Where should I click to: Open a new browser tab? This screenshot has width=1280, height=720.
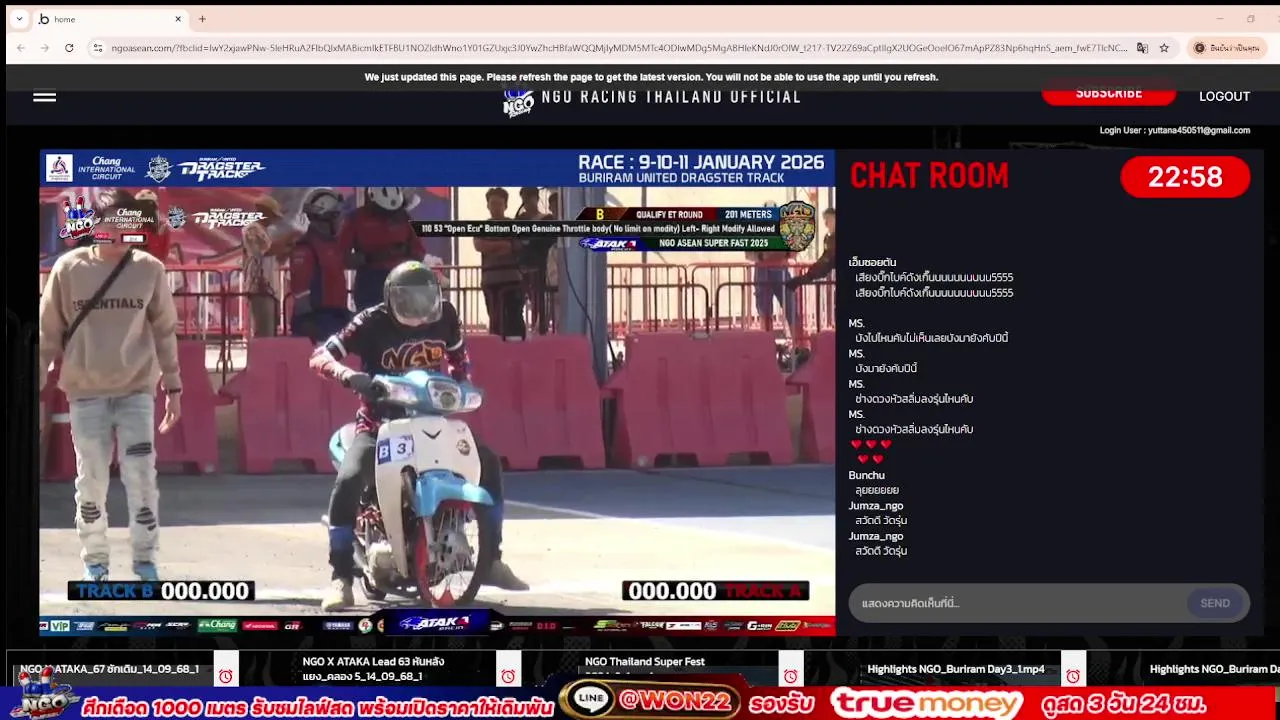pyautogui.click(x=202, y=19)
